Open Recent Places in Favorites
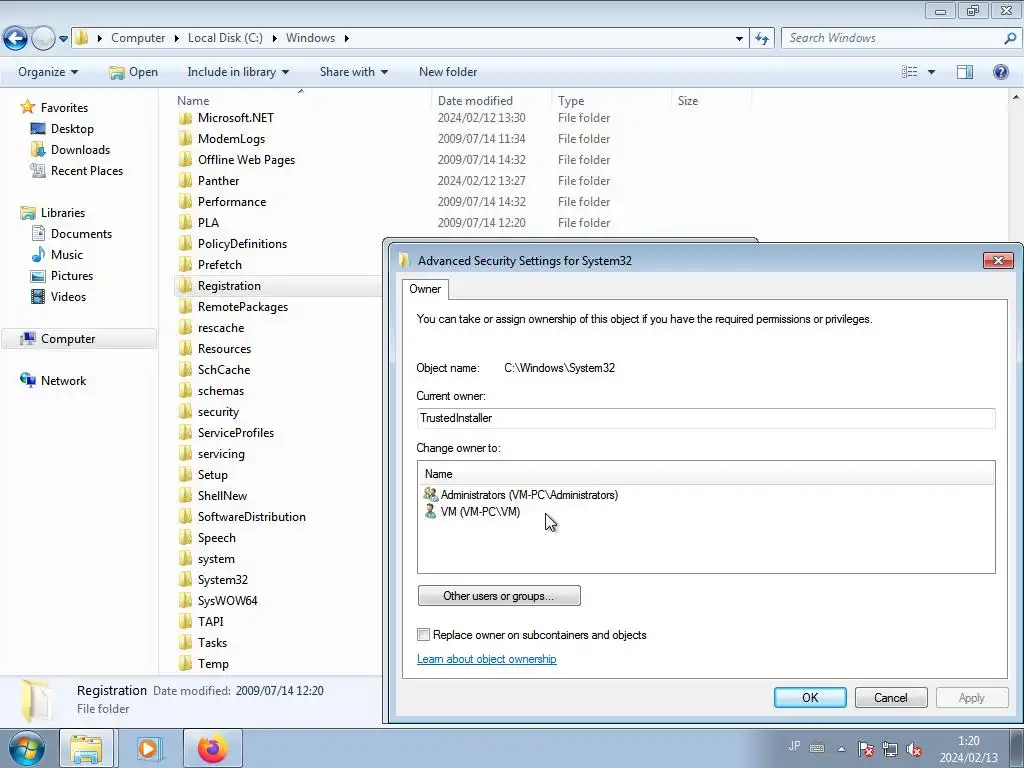This screenshot has height=768, width=1024. (86, 170)
